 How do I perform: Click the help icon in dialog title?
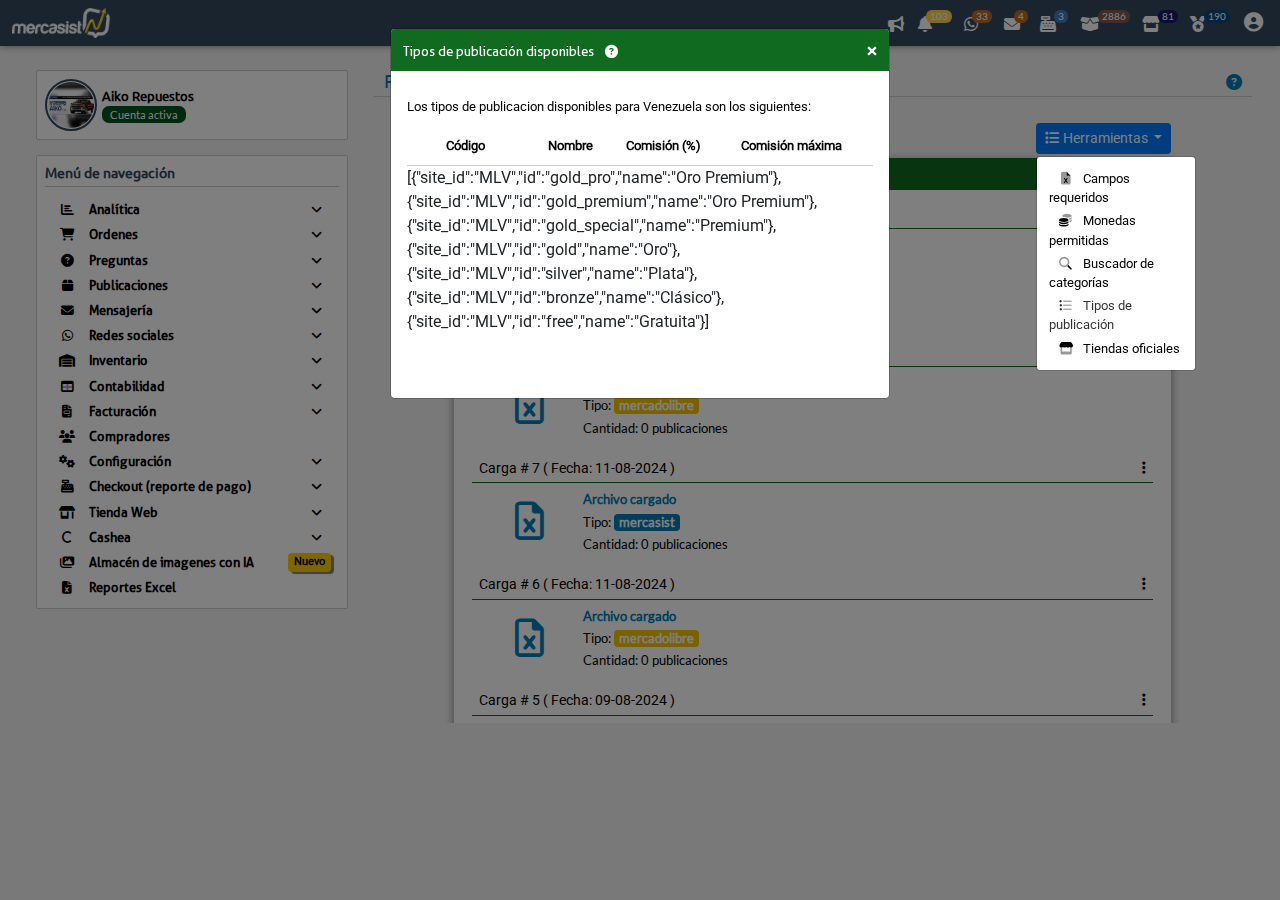pos(612,52)
